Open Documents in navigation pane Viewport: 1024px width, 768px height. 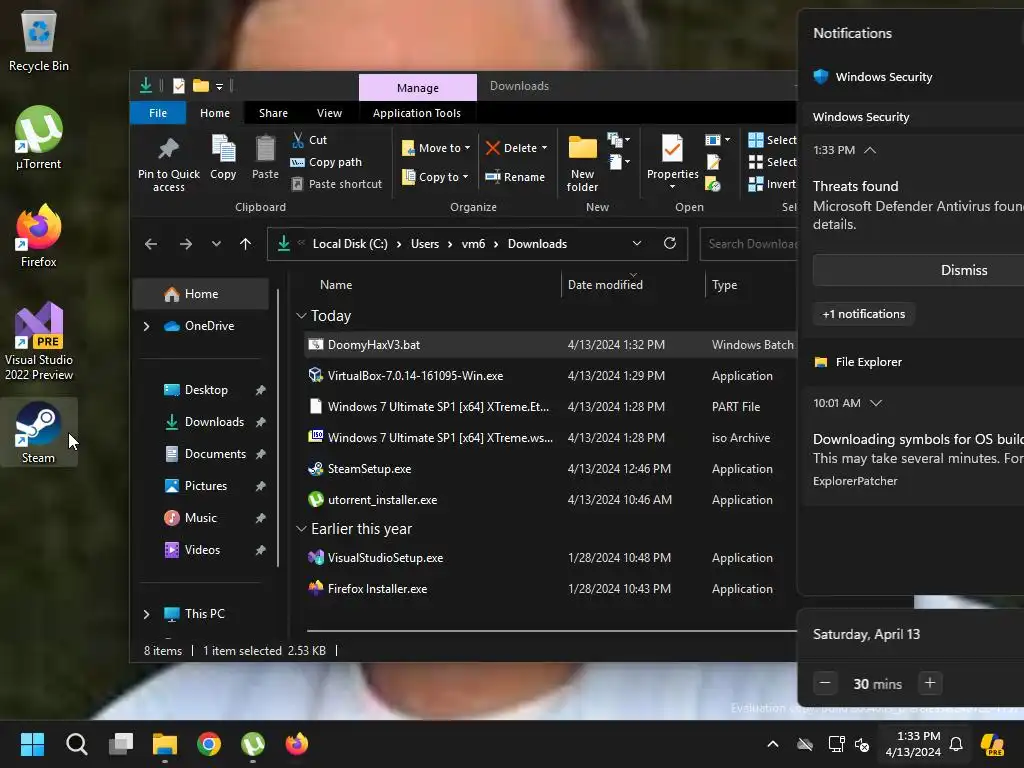(x=215, y=454)
